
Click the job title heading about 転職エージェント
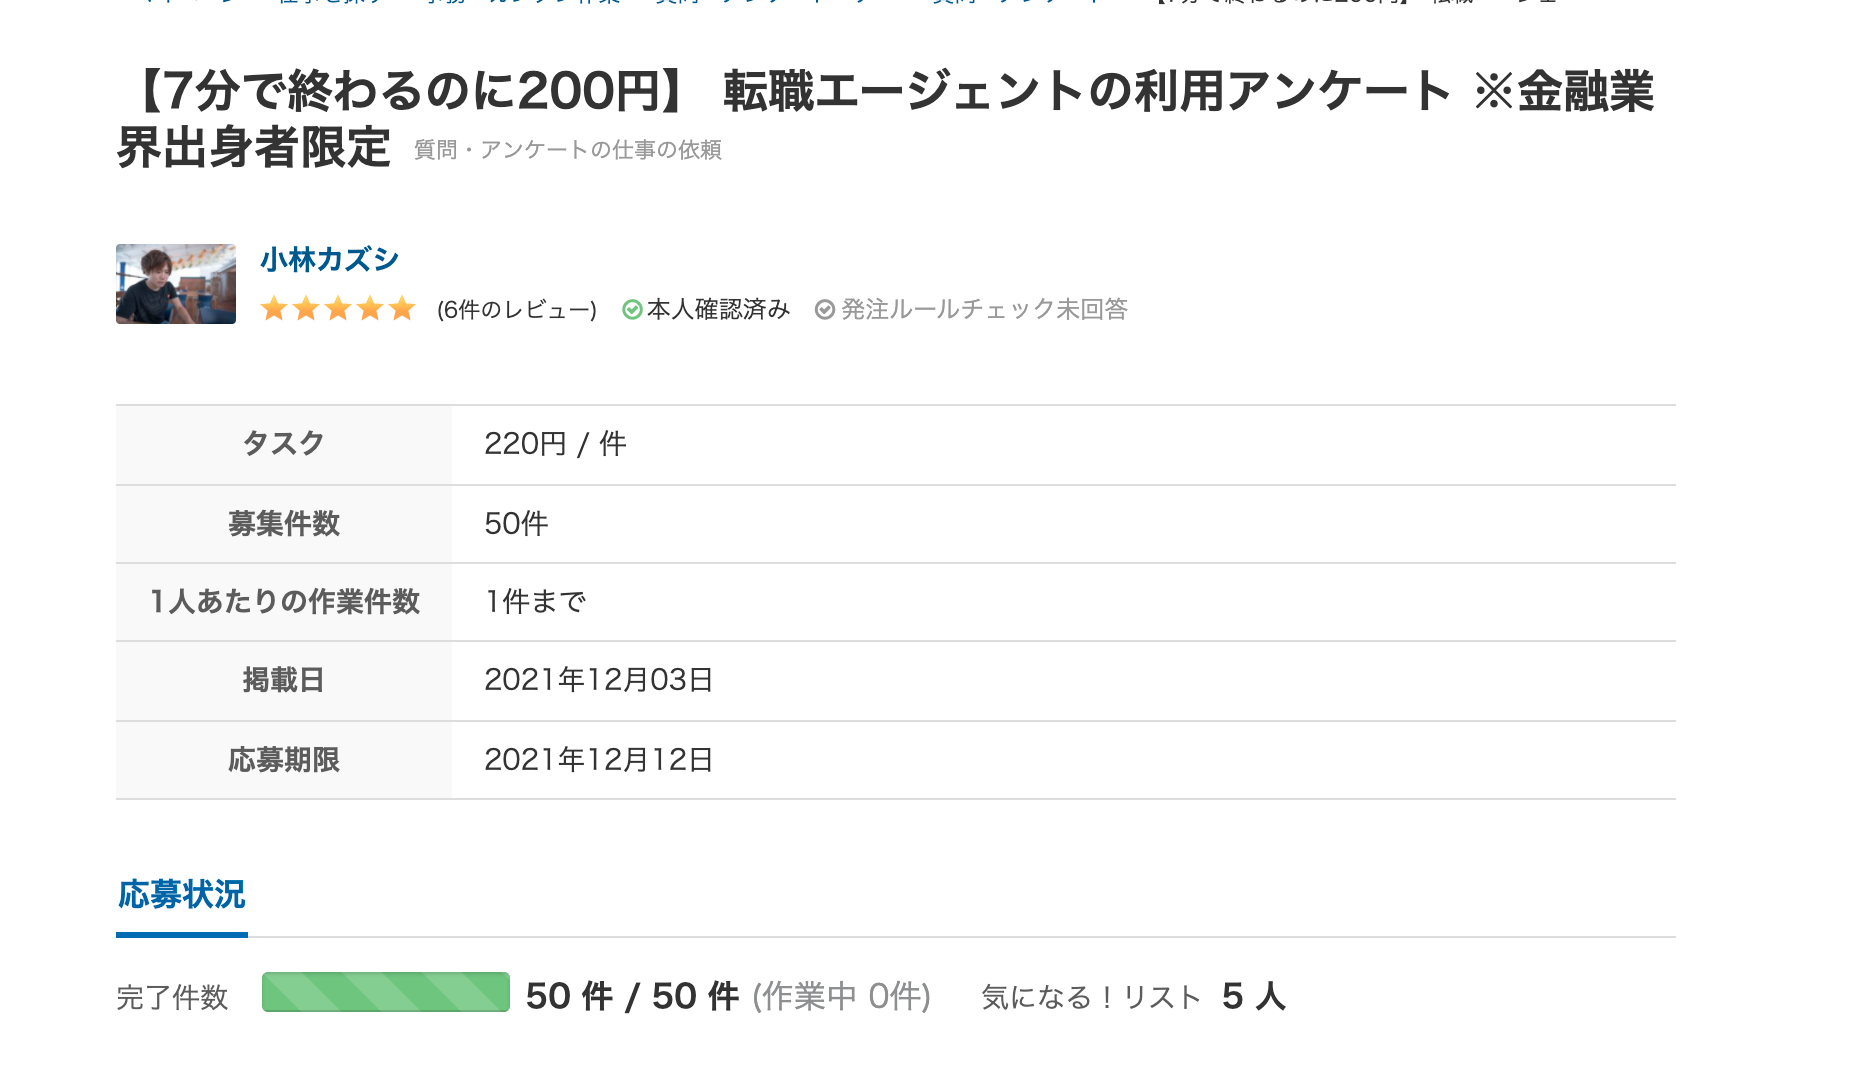tap(884, 119)
